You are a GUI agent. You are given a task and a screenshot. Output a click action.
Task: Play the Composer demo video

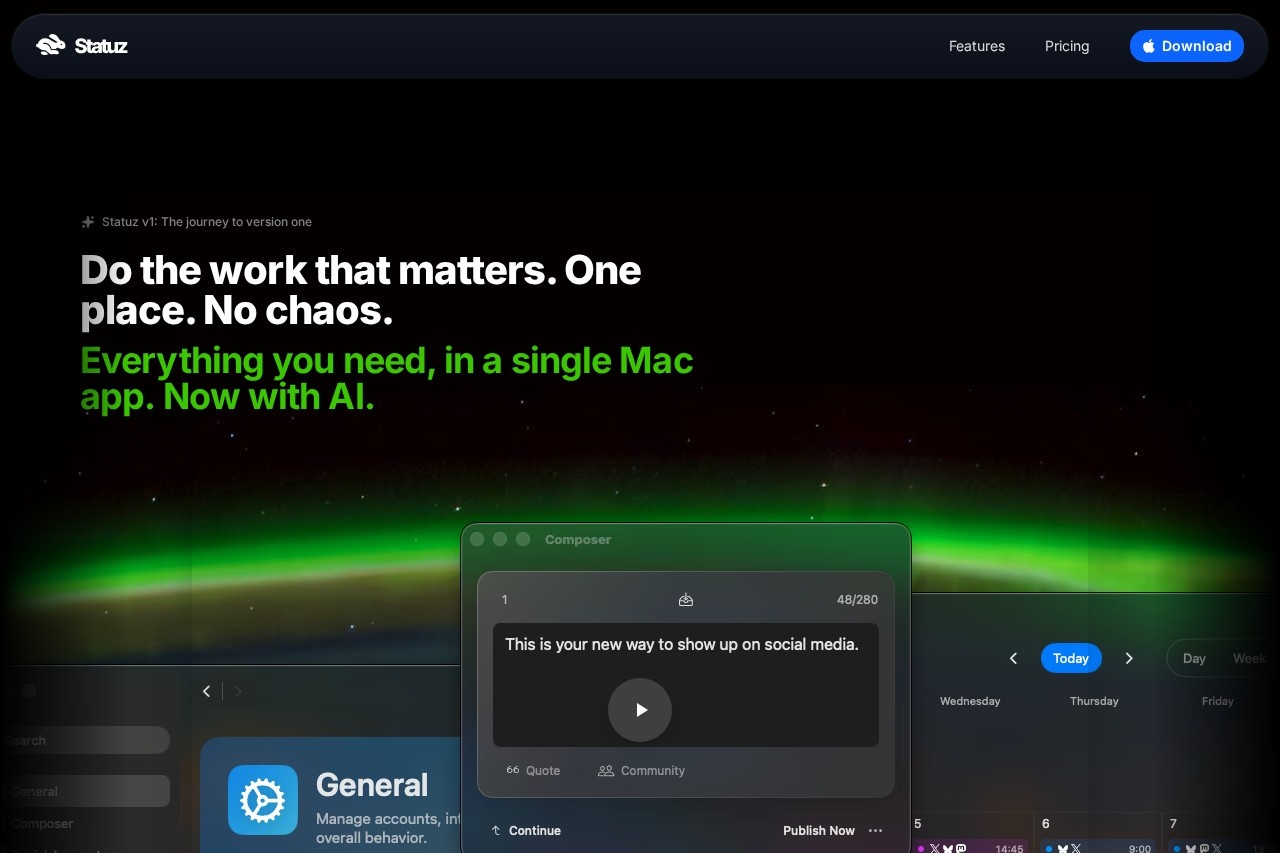tap(640, 710)
